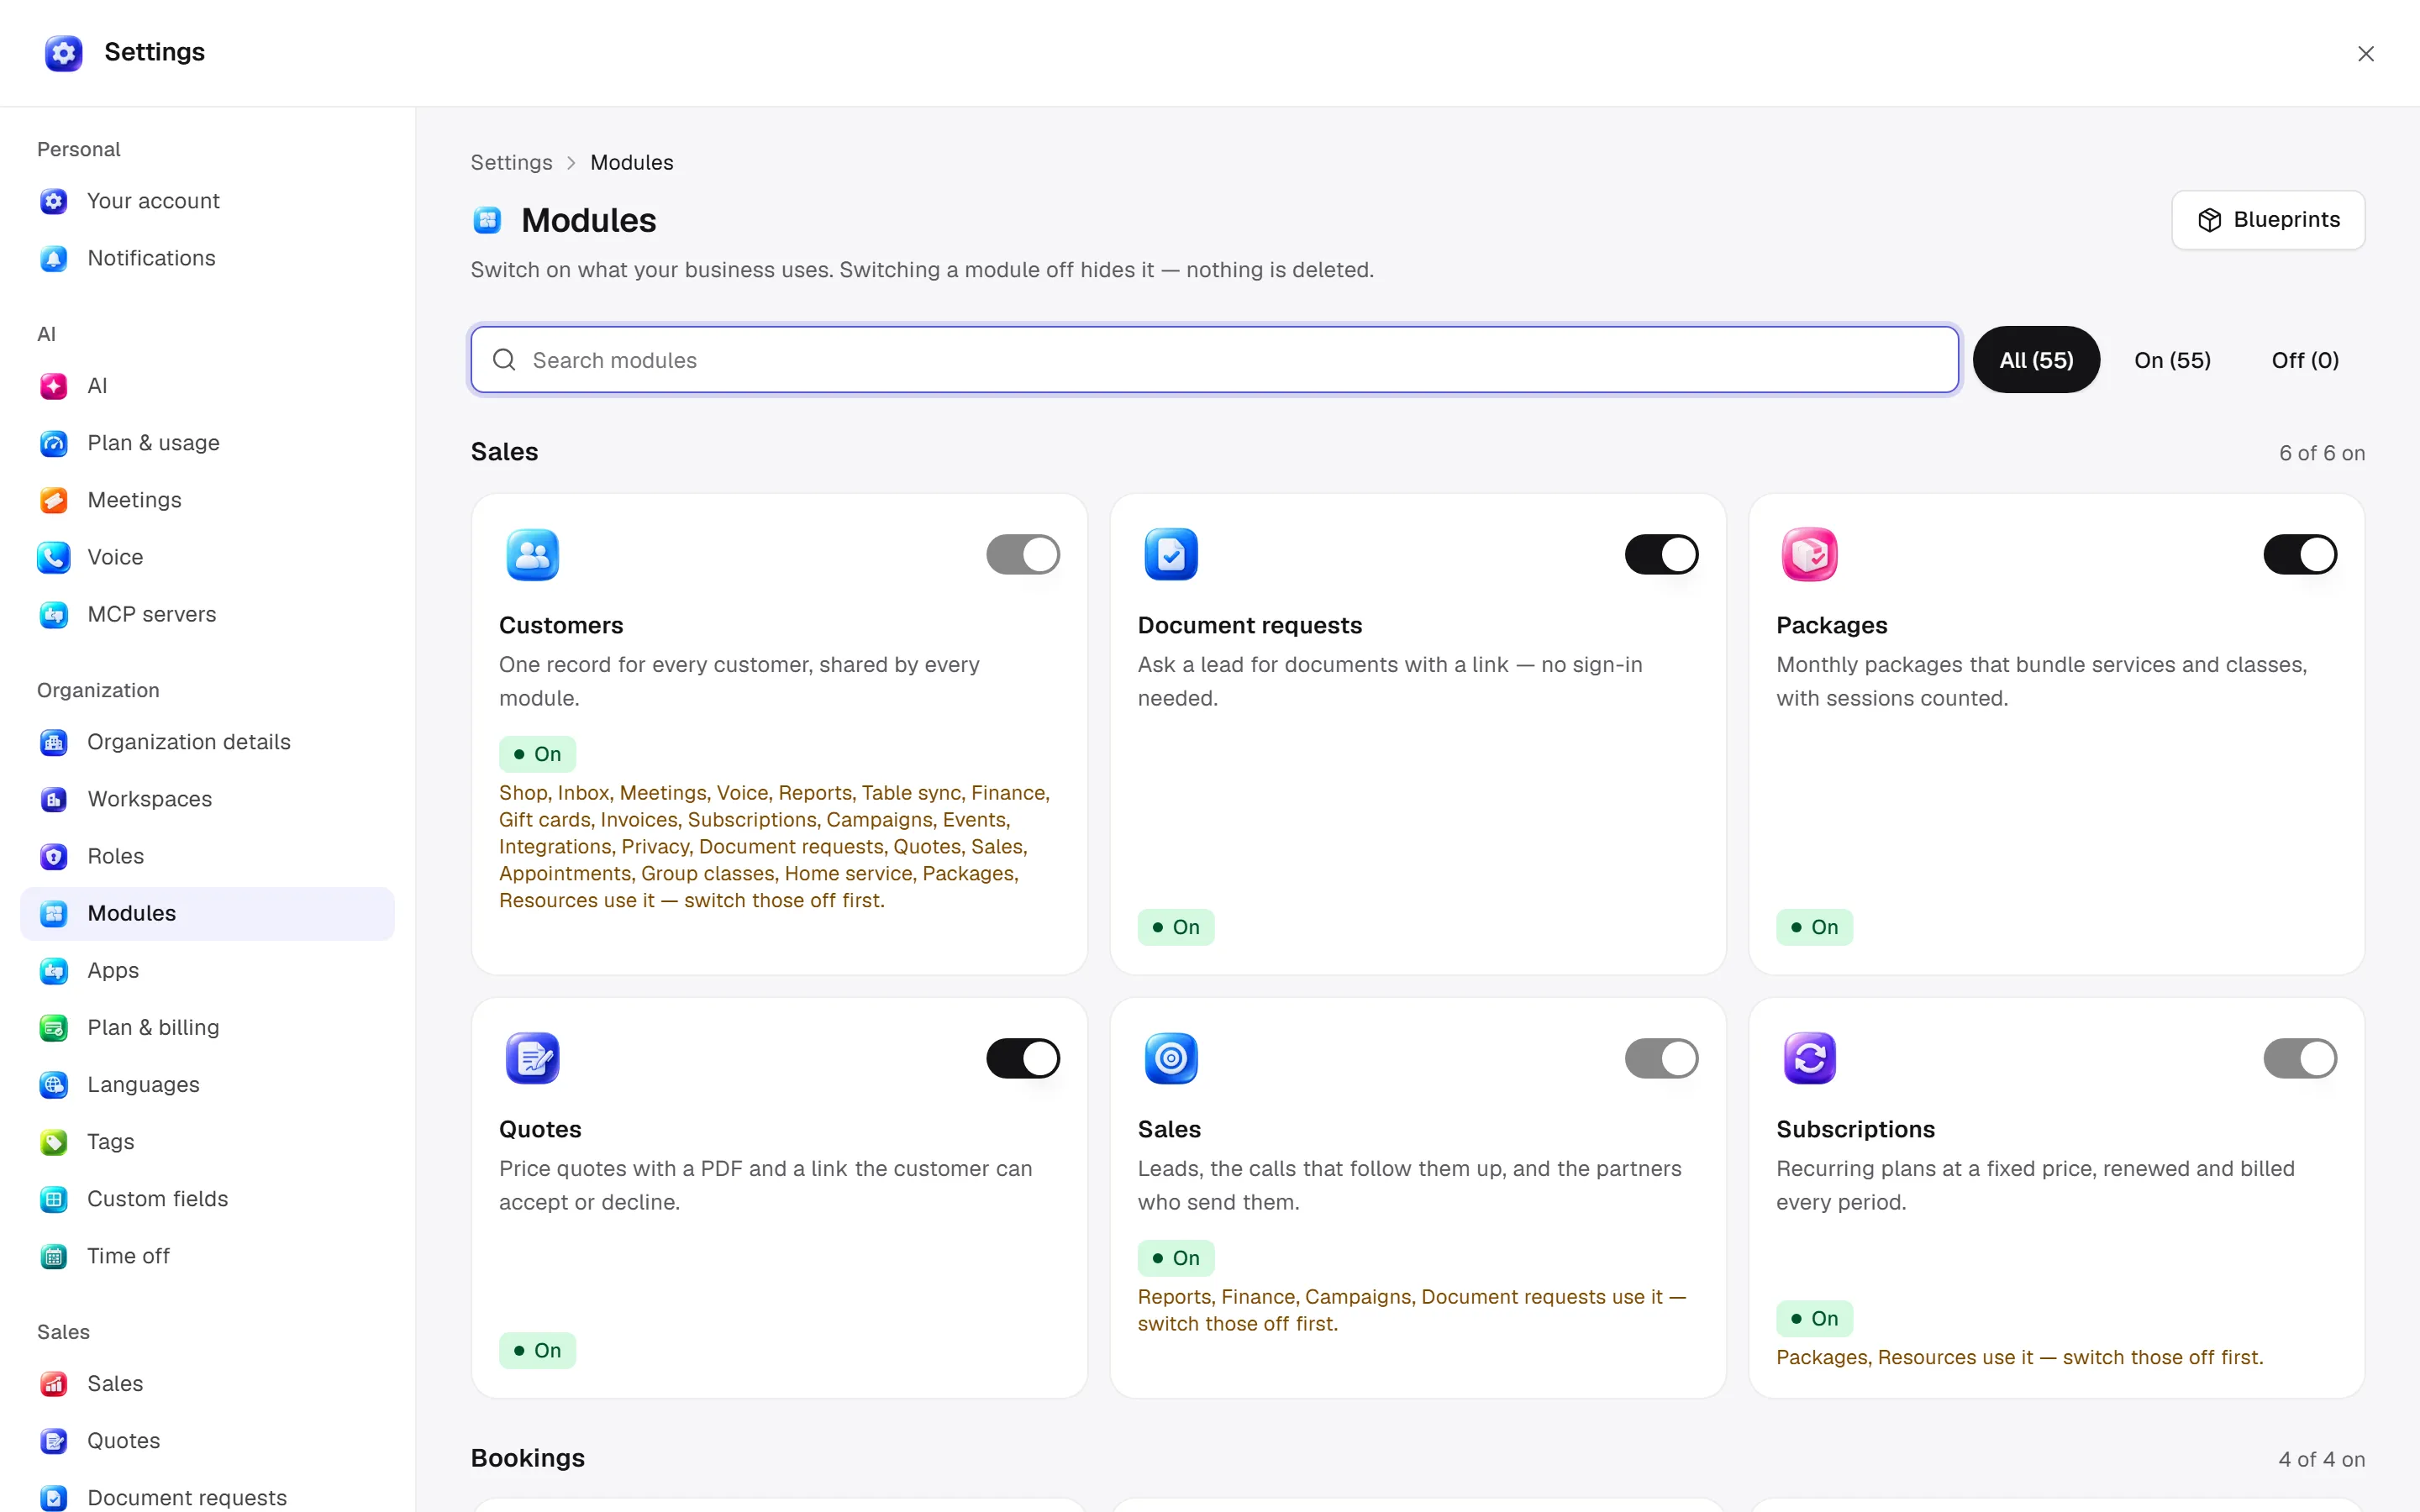This screenshot has width=2420, height=1512.
Task: Click the On status badge in Quotes card
Action: click(537, 1350)
